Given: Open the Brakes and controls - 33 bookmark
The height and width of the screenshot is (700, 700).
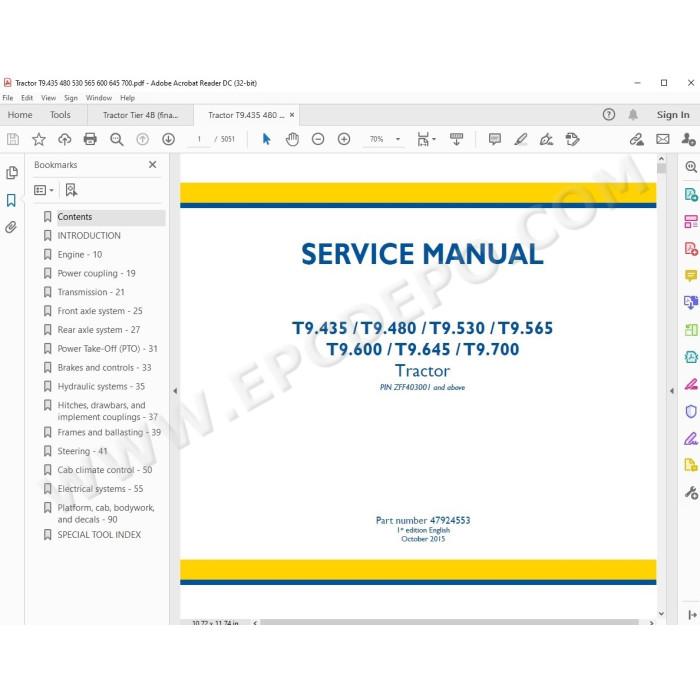Looking at the screenshot, I should [104, 367].
